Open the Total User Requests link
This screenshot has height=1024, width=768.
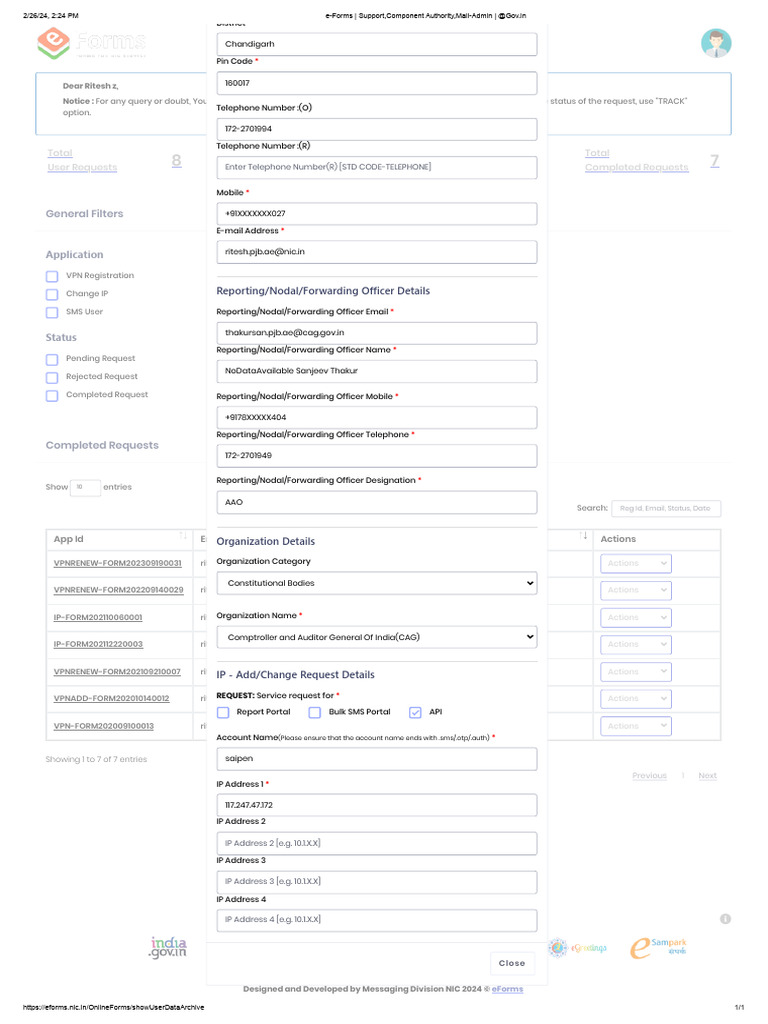82,160
